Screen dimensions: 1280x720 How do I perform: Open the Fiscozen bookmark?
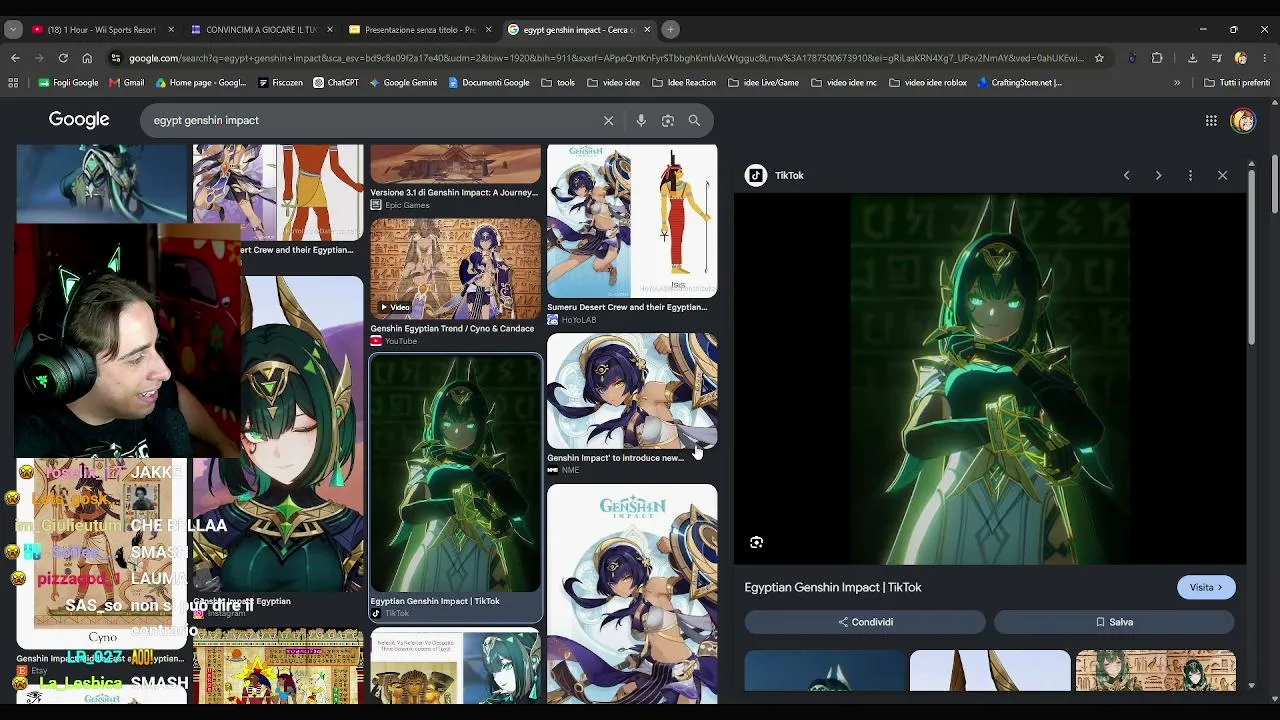279,83
